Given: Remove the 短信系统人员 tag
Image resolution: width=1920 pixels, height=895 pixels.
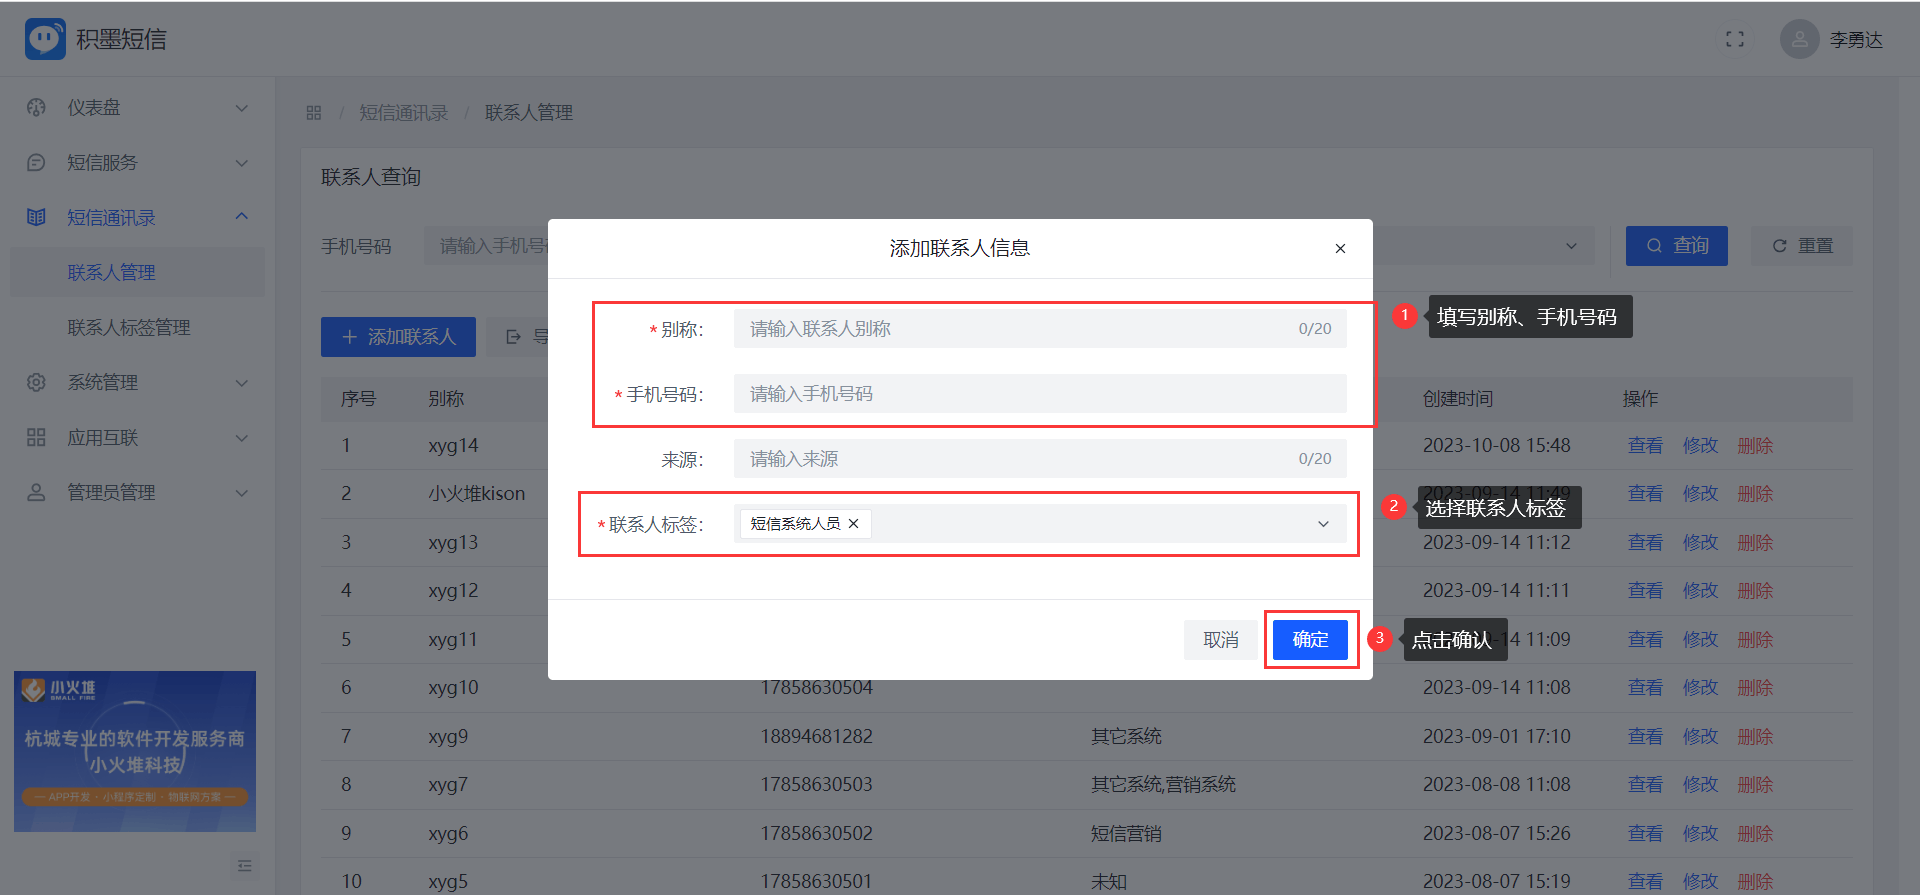Looking at the screenshot, I should click(x=854, y=523).
